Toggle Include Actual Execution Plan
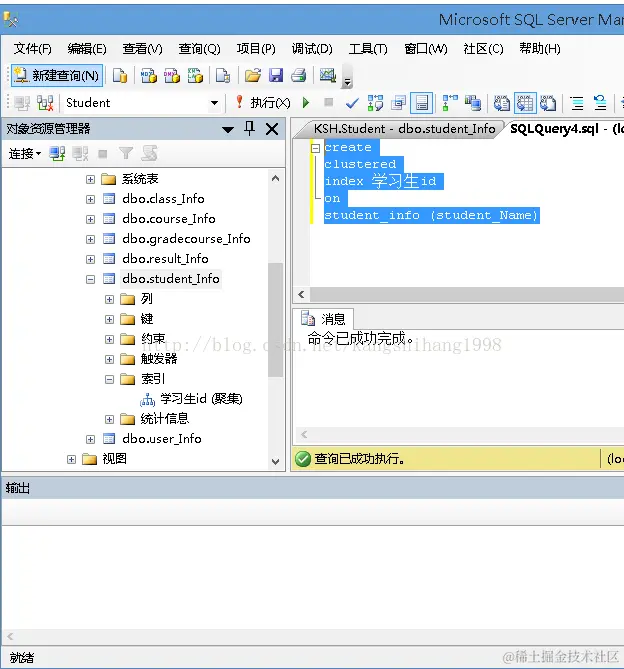Screen dimensions: 624x669 point(450,103)
